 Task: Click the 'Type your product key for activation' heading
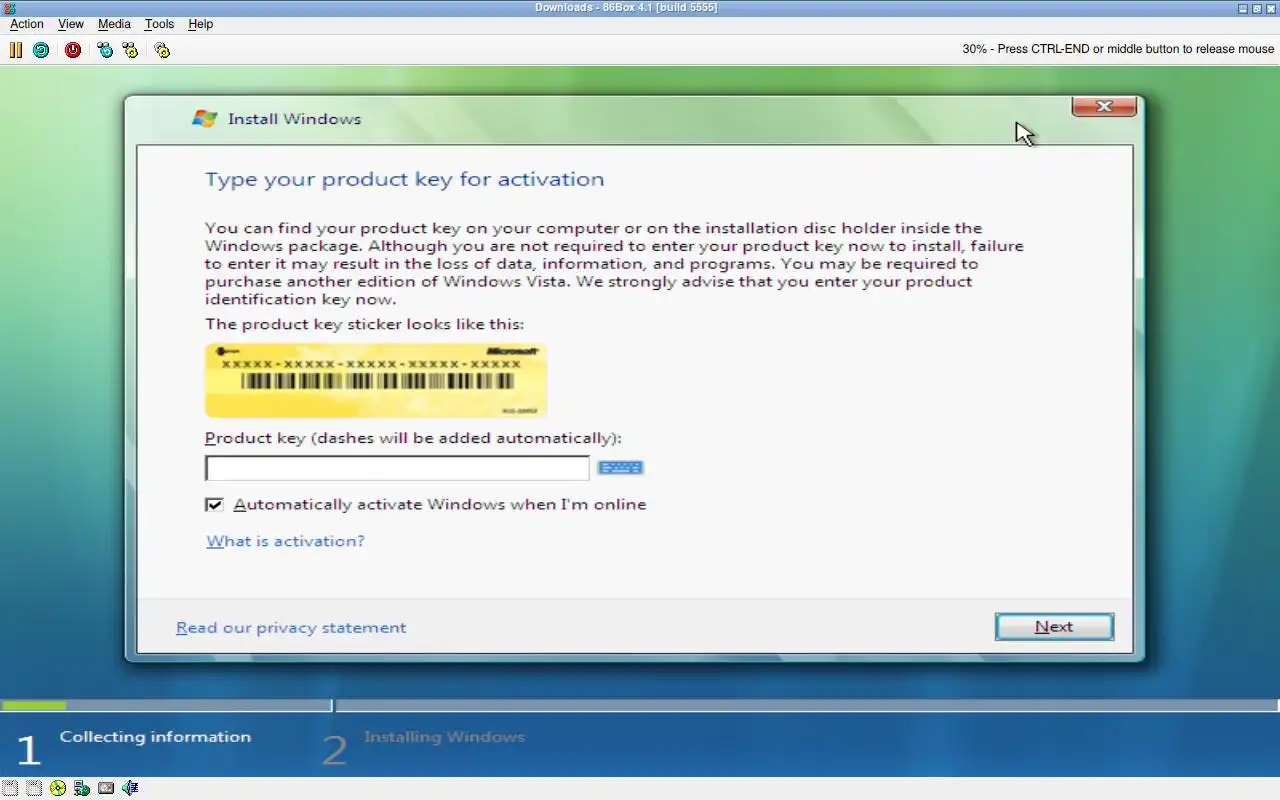coord(405,179)
